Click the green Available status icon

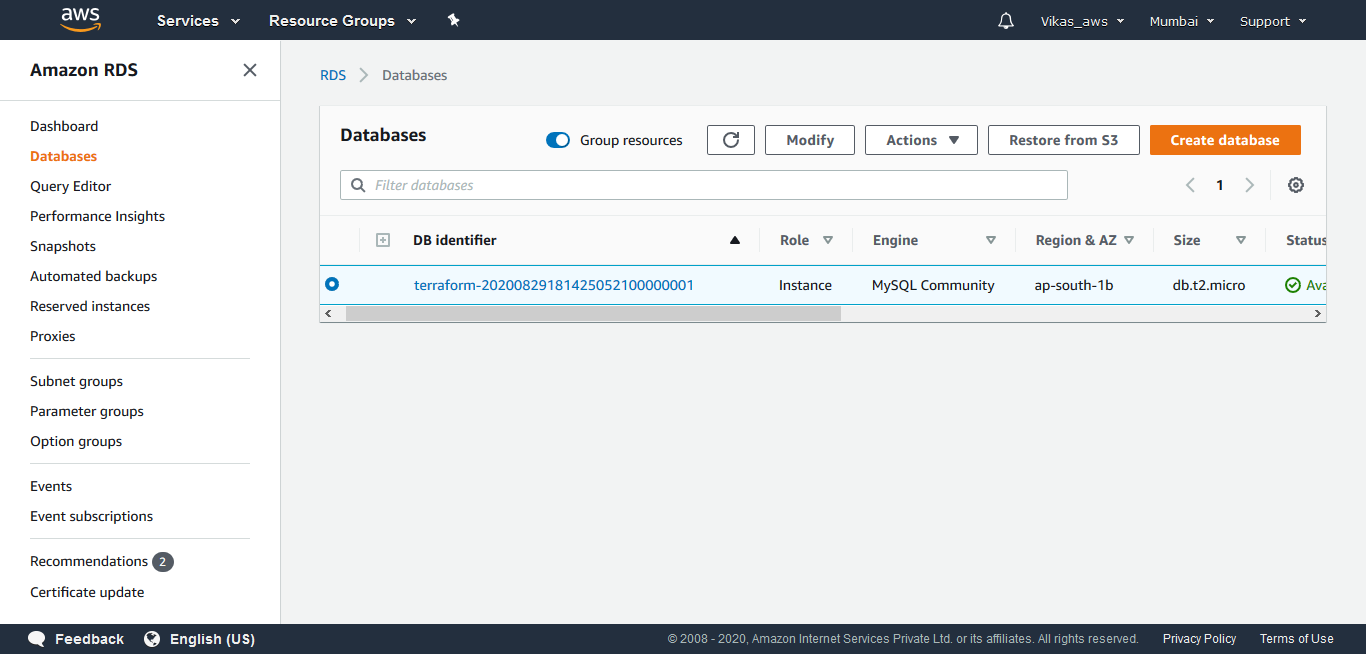coord(1293,285)
